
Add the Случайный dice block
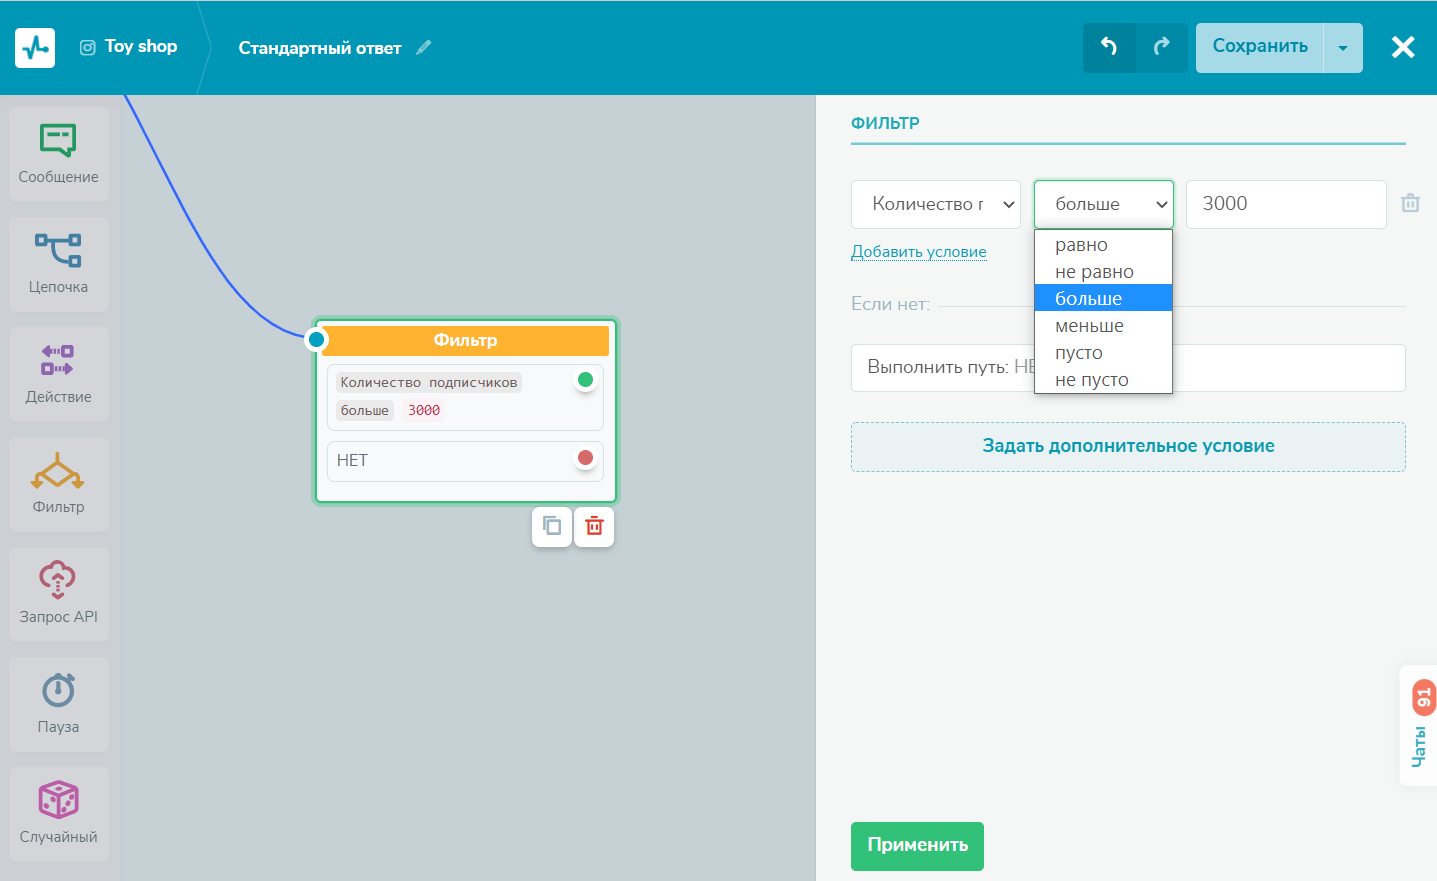tap(58, 814)
